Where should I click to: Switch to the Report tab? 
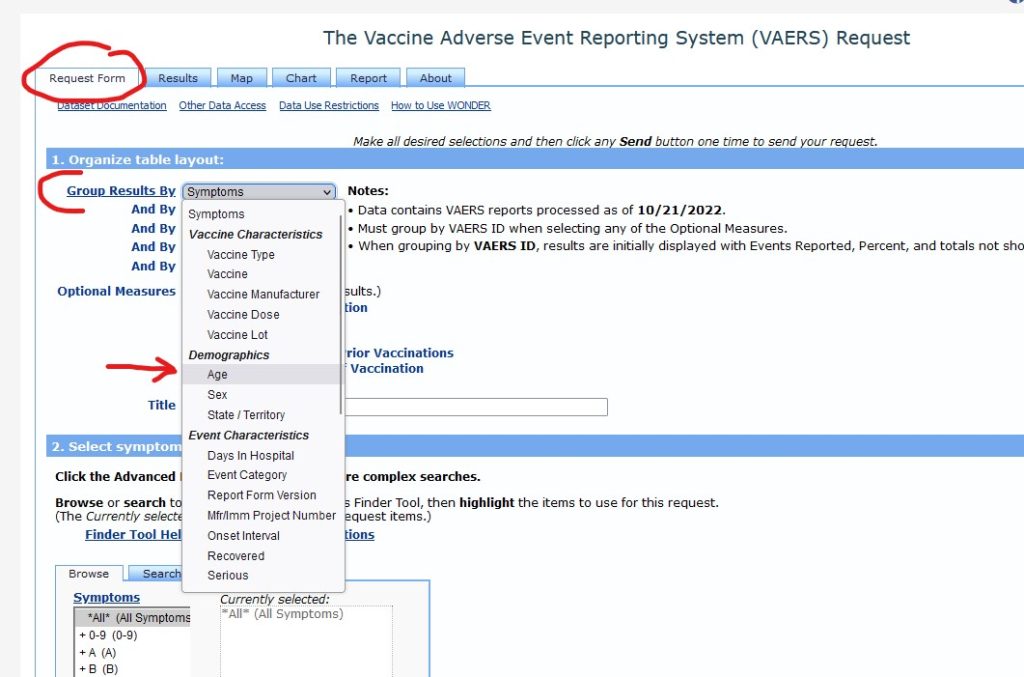tap(368, 78)
